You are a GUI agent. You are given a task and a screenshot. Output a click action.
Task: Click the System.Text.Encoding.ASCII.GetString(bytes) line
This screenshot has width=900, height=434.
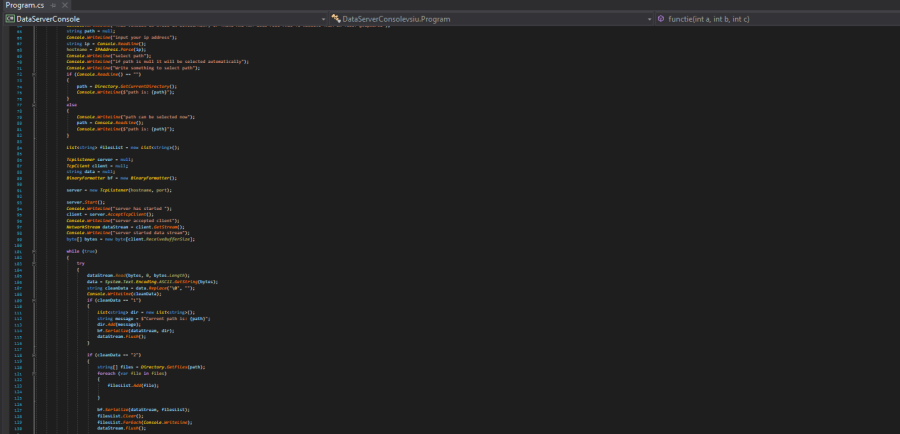pos(152,282)
